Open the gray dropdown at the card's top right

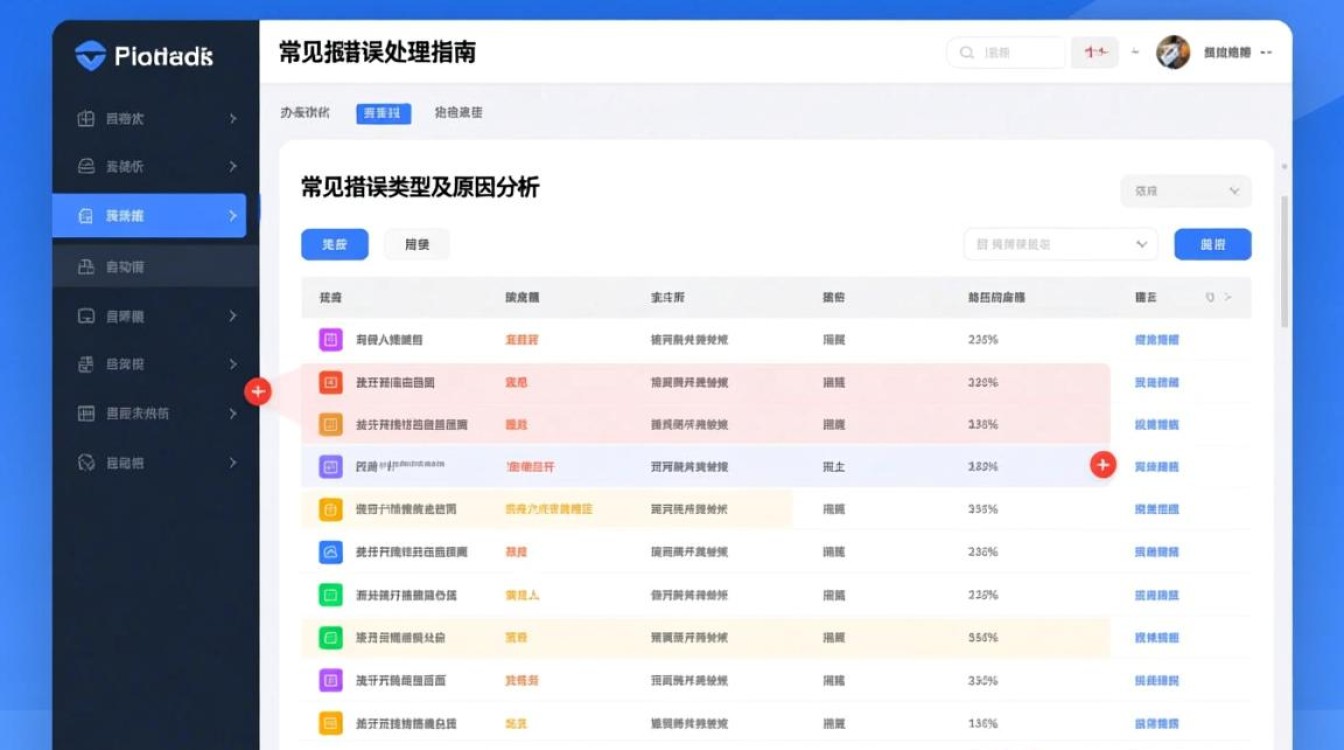[x=1186, y=191]
